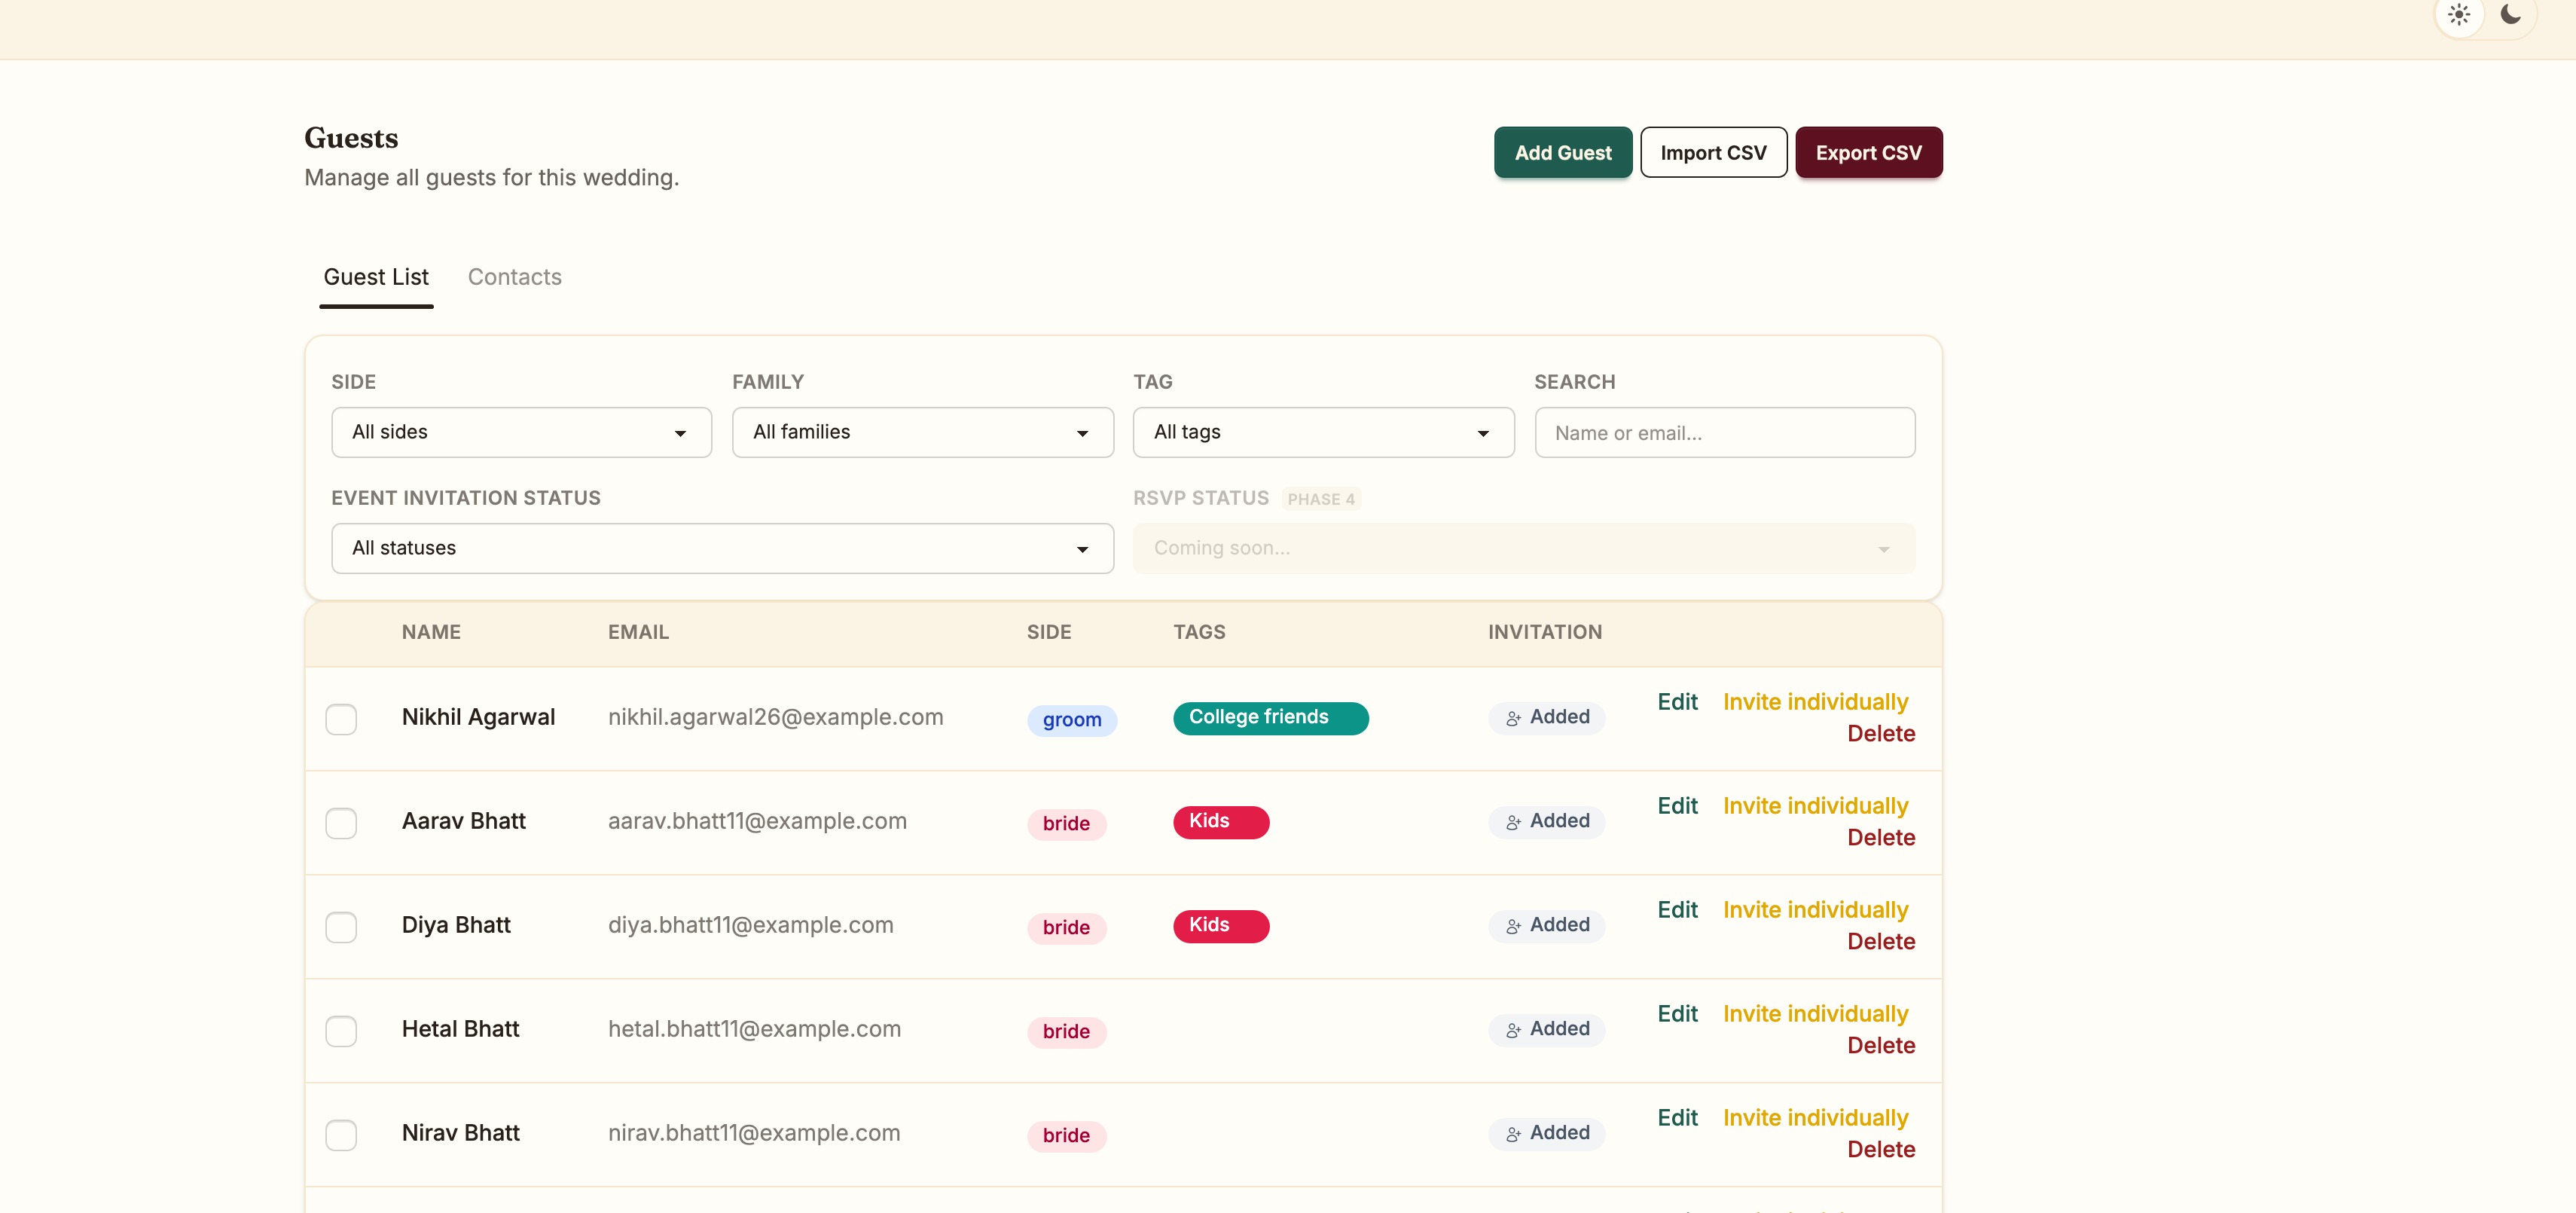This screenshot has width=2576, height=1213.
Task: Focus the Name or email search field
Action: point(1725,432)
